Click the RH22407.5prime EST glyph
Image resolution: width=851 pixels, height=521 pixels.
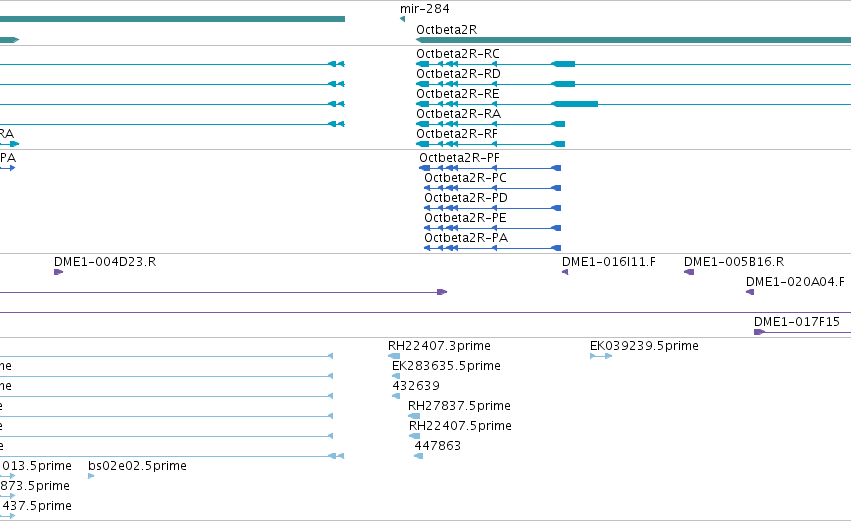pos(415,436)
